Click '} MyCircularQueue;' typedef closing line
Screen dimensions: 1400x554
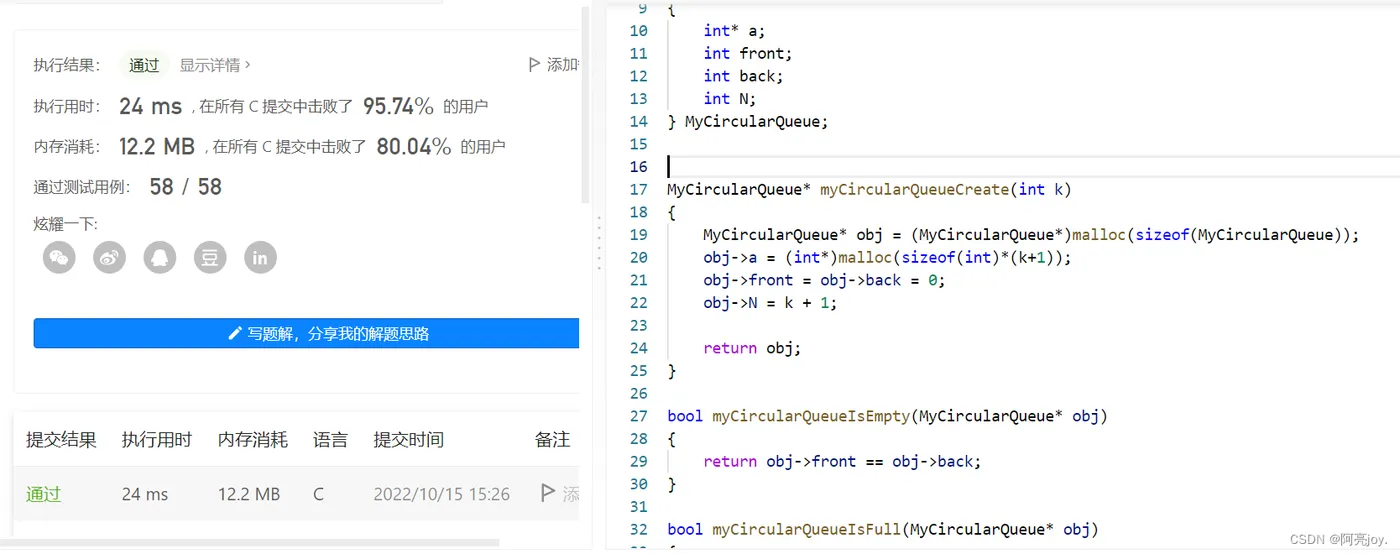[748, 121]
